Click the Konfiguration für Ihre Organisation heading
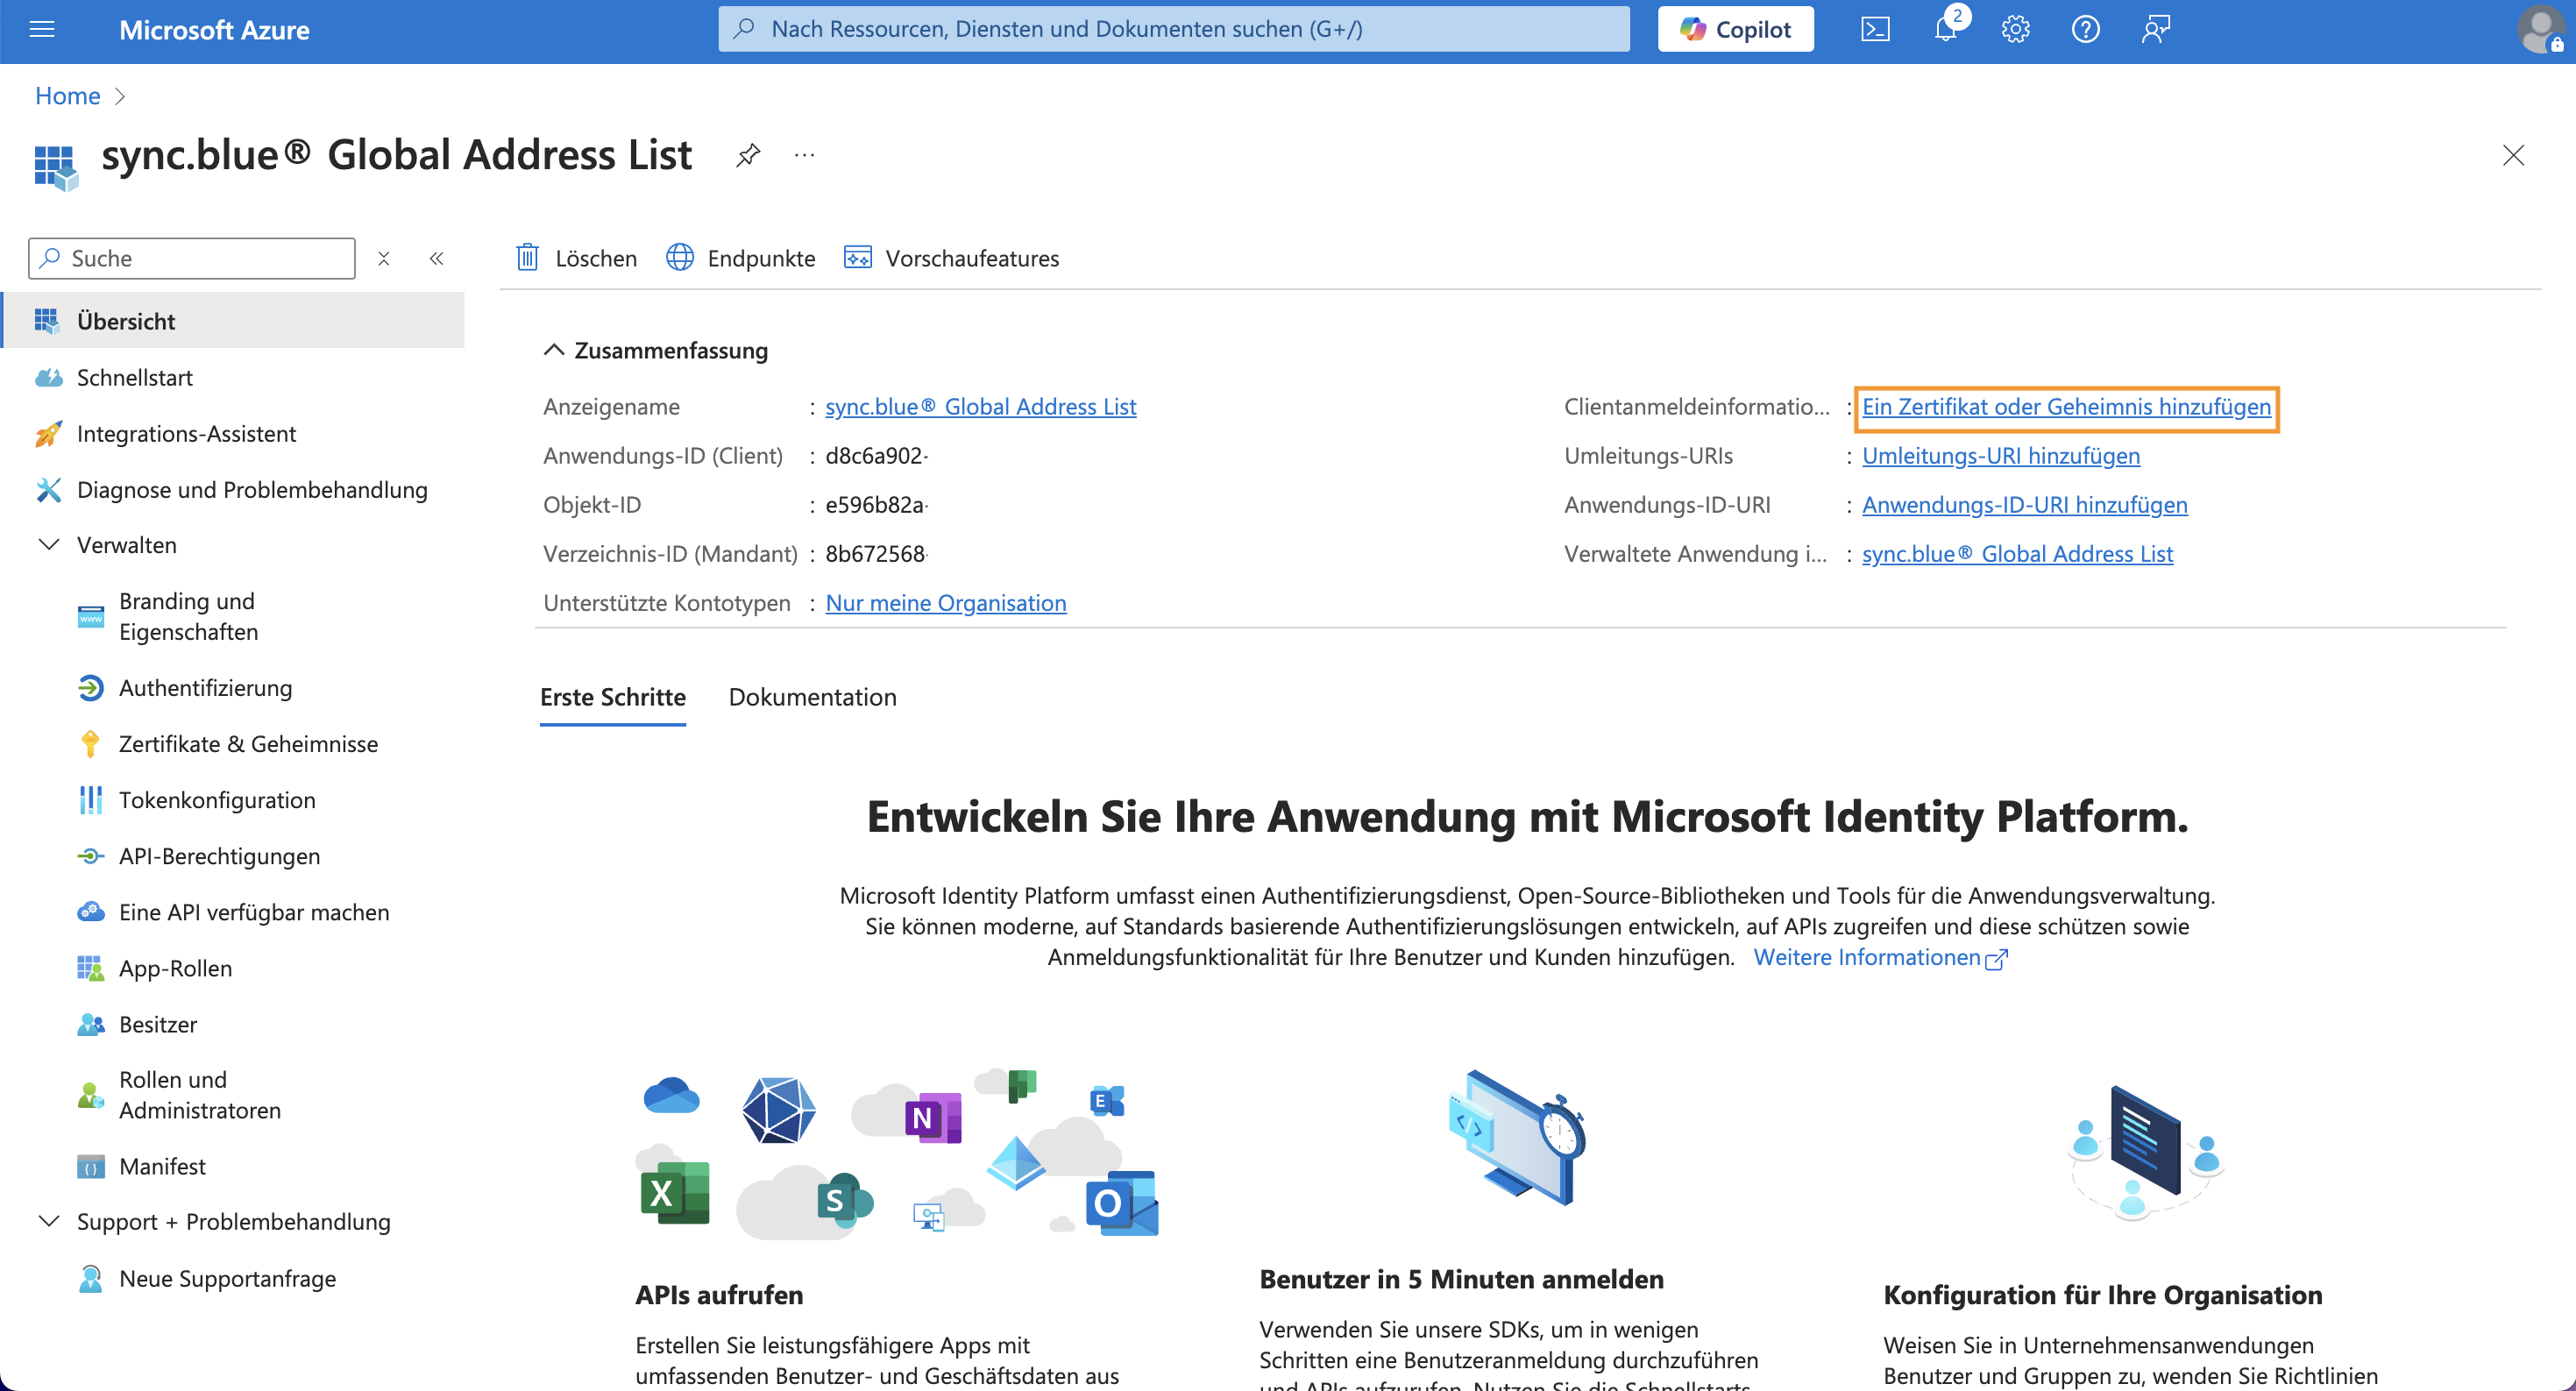This screenshot has height=1391, width=2576. click(2102, 1295)
